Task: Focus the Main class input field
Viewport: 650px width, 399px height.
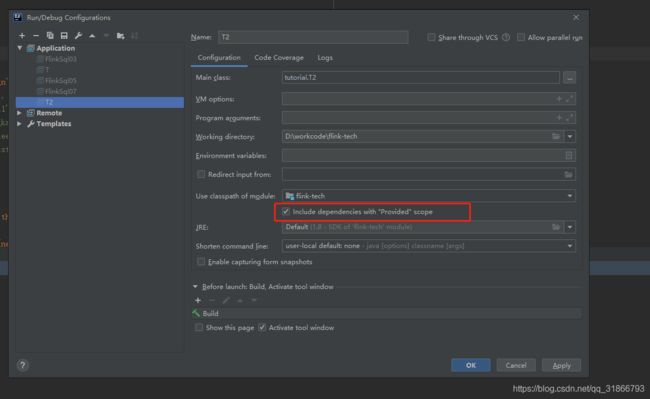Action: pyautogui.click(x=420, y=77)
